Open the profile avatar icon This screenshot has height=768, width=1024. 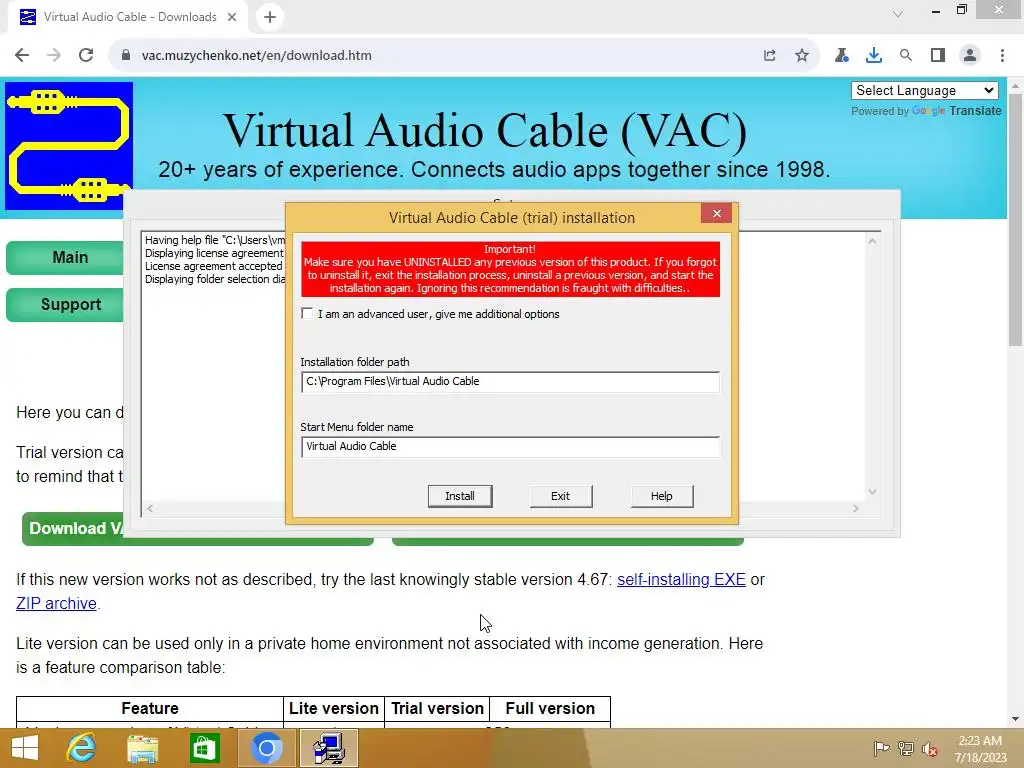(x=970, y=56)
